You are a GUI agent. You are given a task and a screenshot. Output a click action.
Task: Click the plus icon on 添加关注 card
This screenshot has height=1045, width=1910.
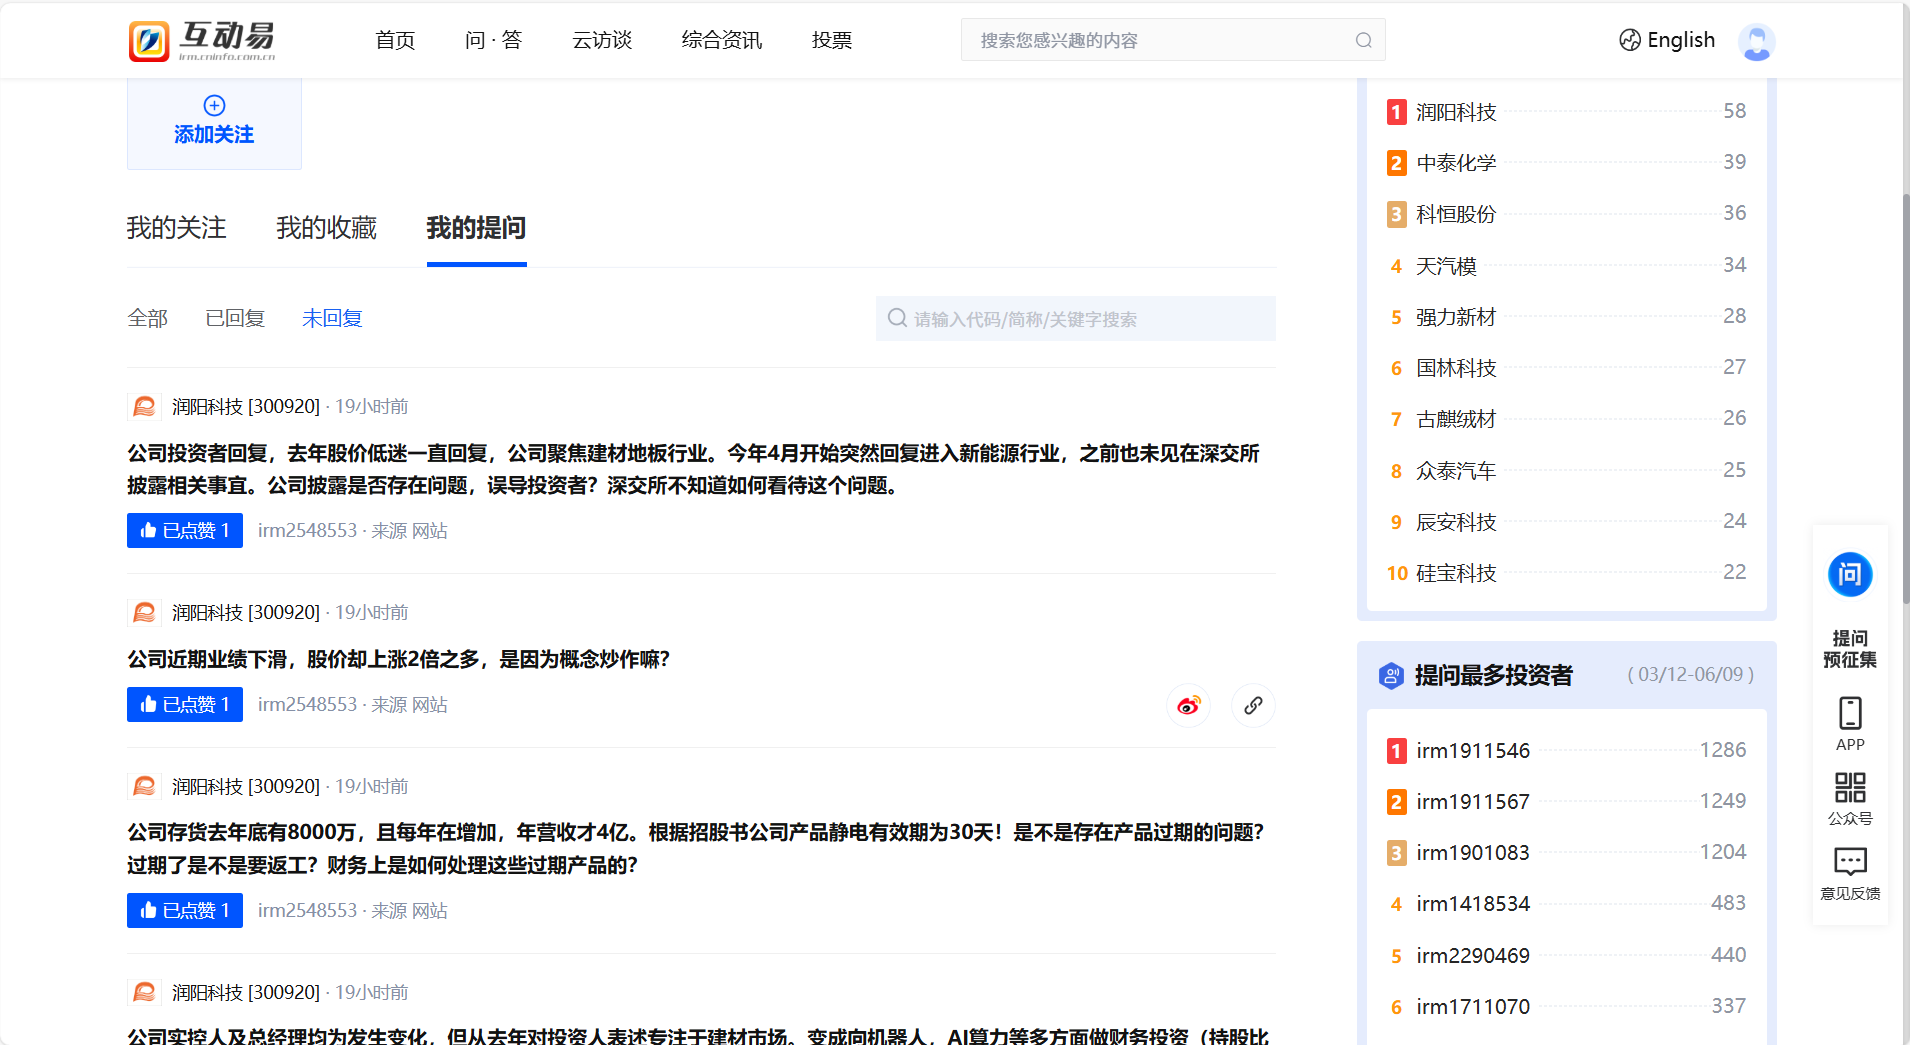point(214,105)
